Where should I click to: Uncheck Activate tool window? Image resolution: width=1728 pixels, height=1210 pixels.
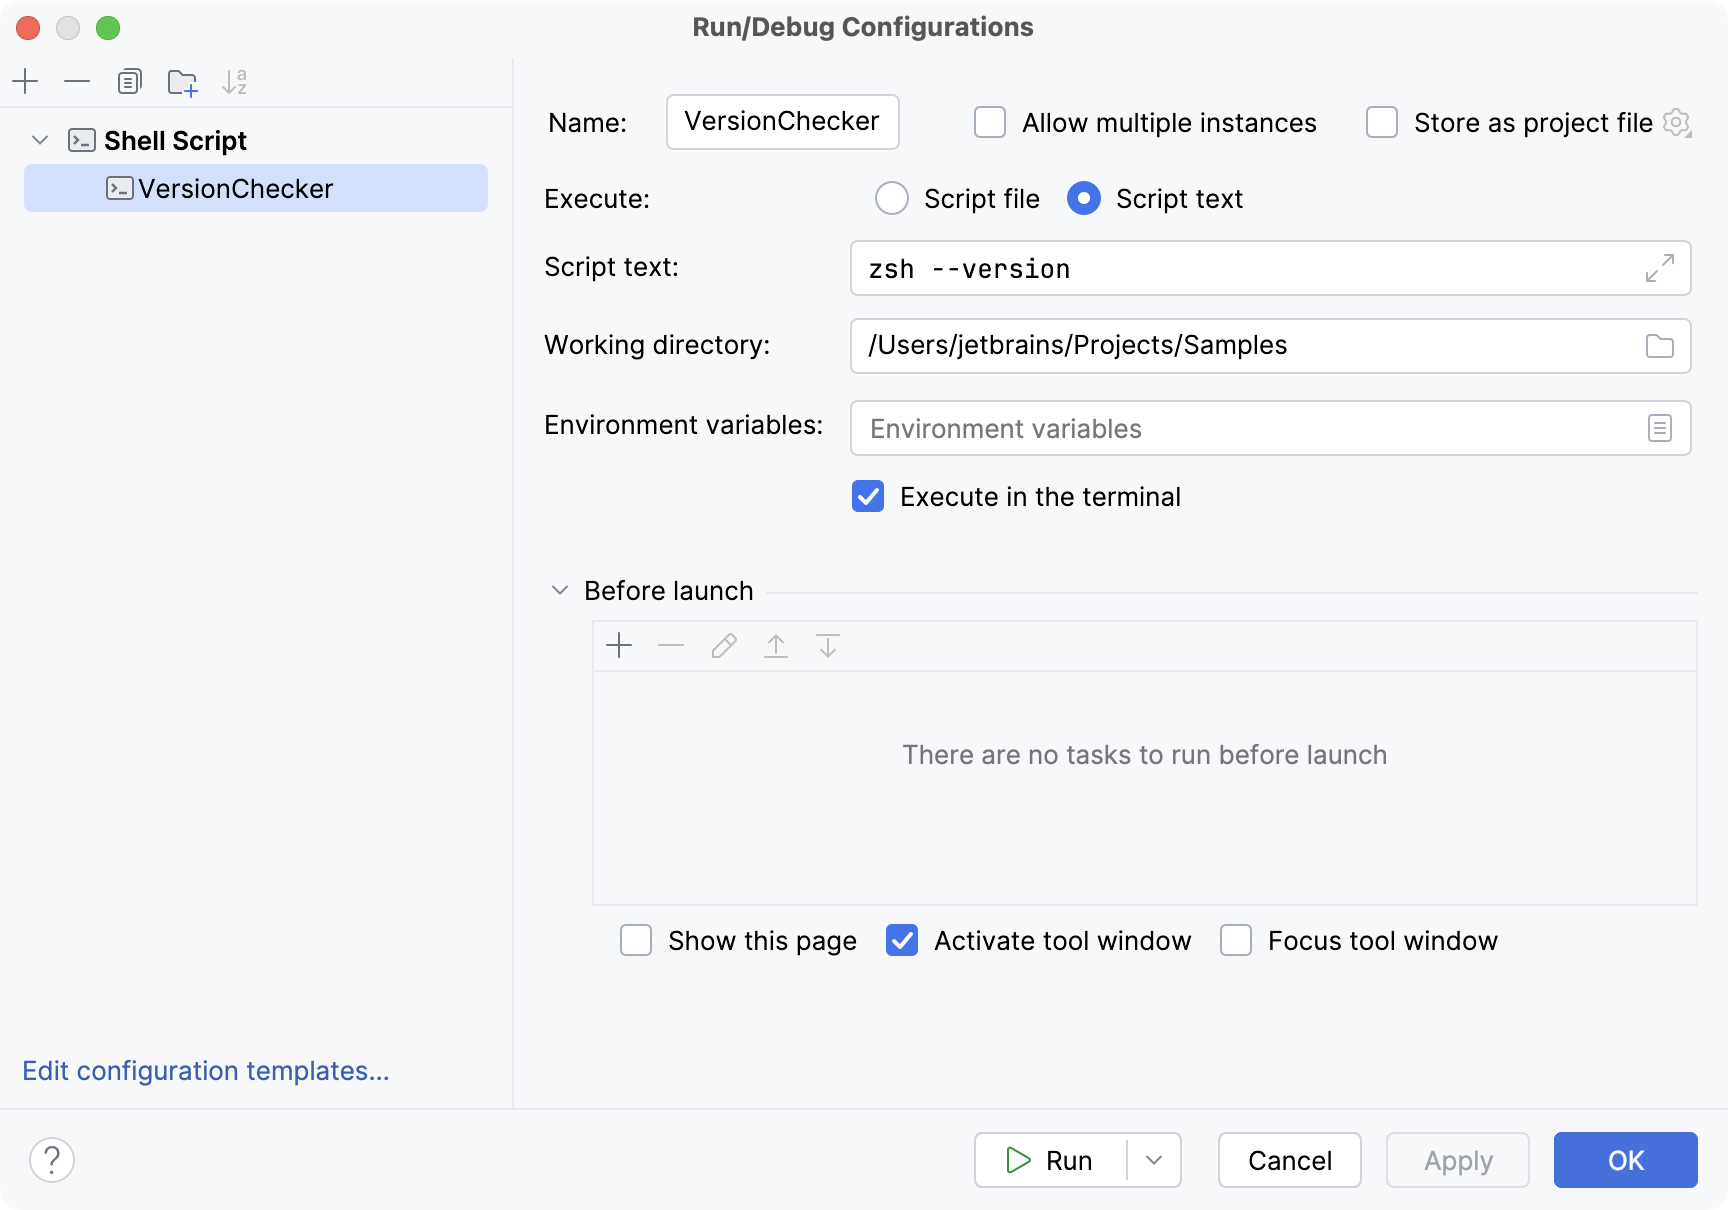pos(902,940)
